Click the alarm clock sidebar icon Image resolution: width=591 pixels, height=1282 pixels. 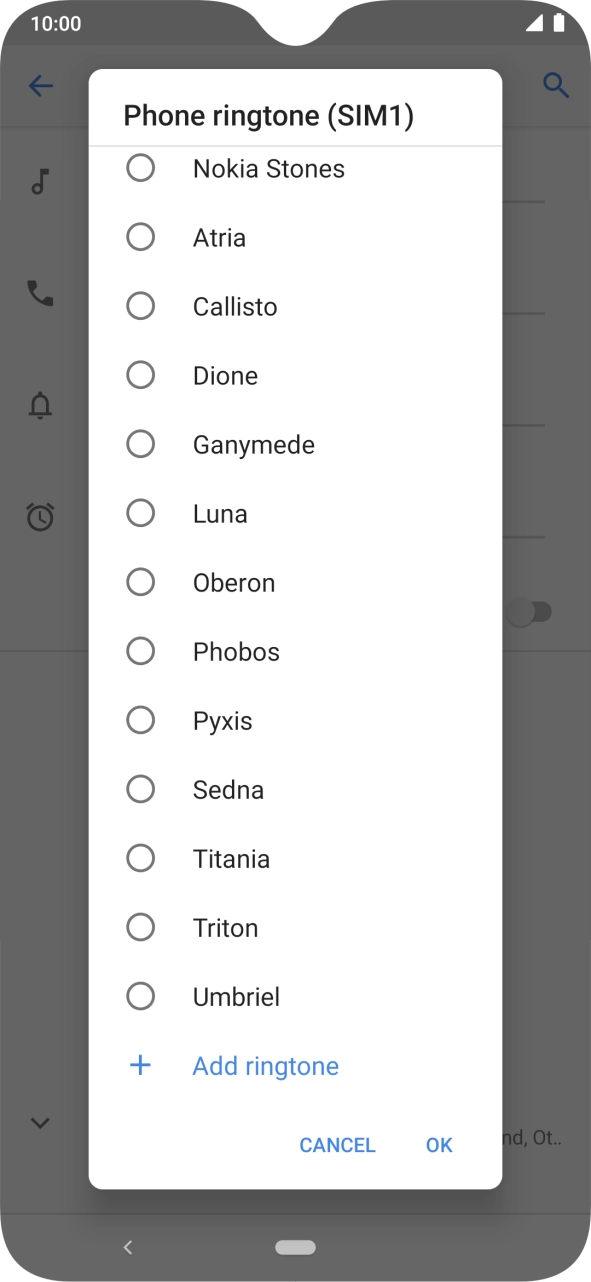tap(40, 518)
